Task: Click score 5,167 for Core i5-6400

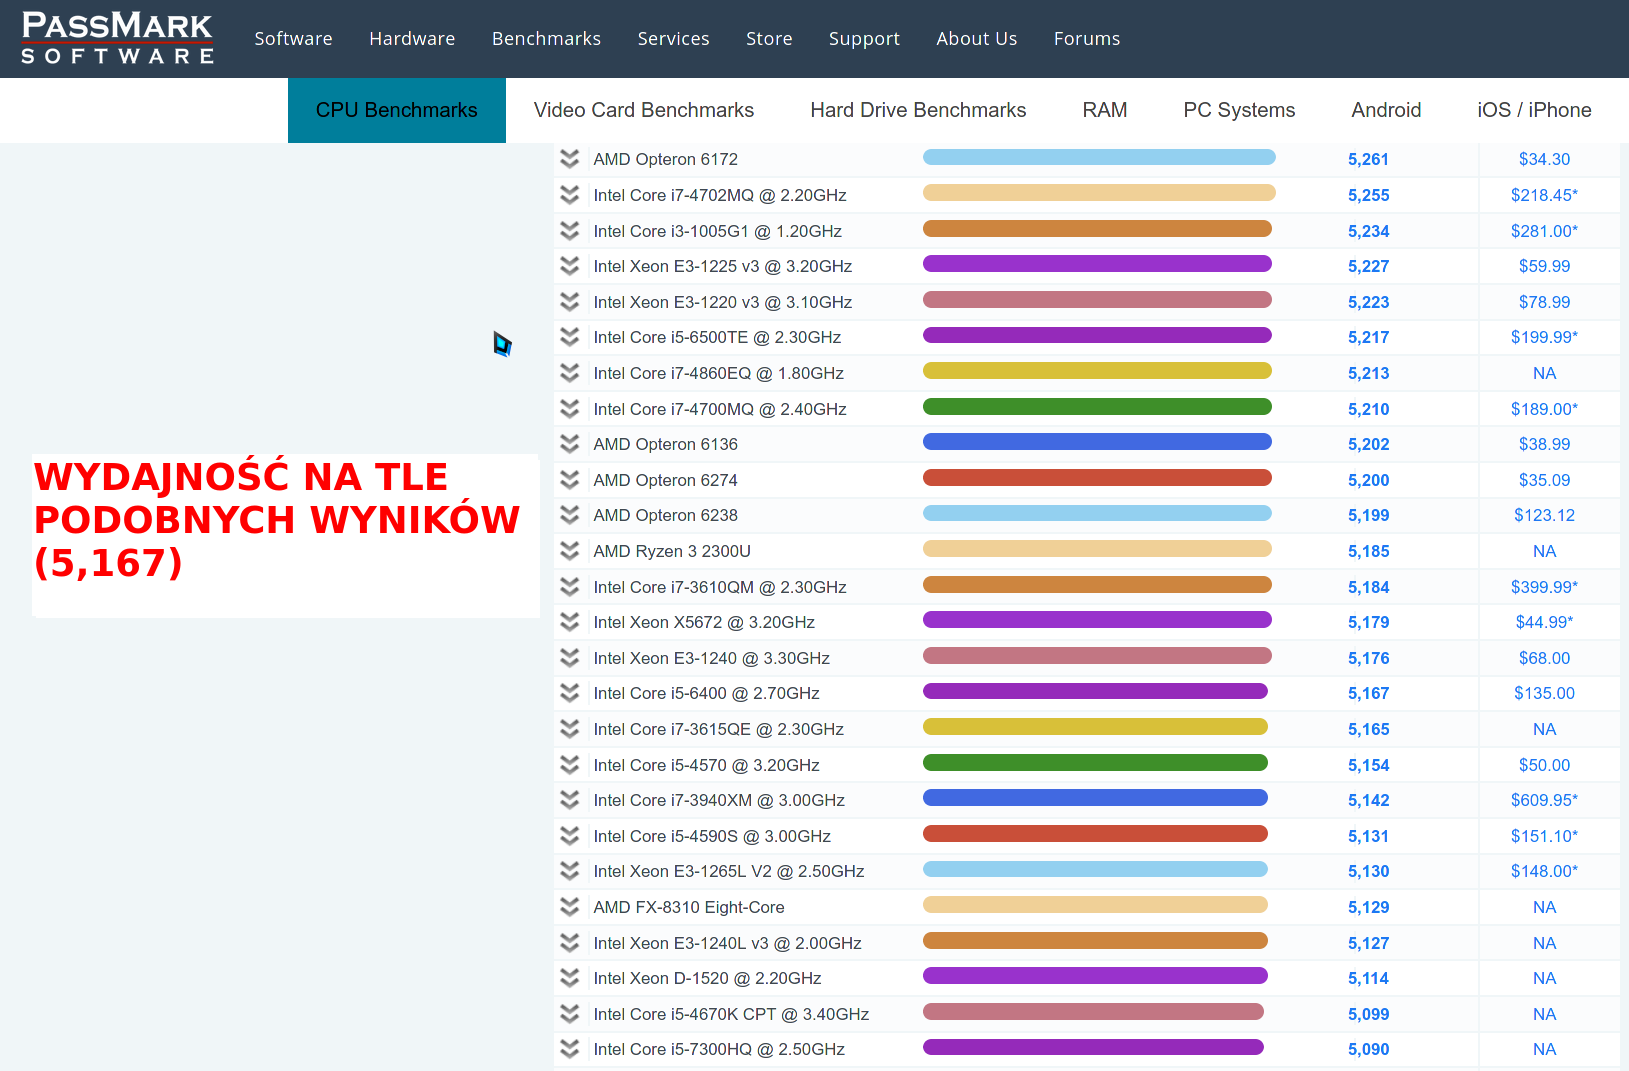Action: point(1368,693)
